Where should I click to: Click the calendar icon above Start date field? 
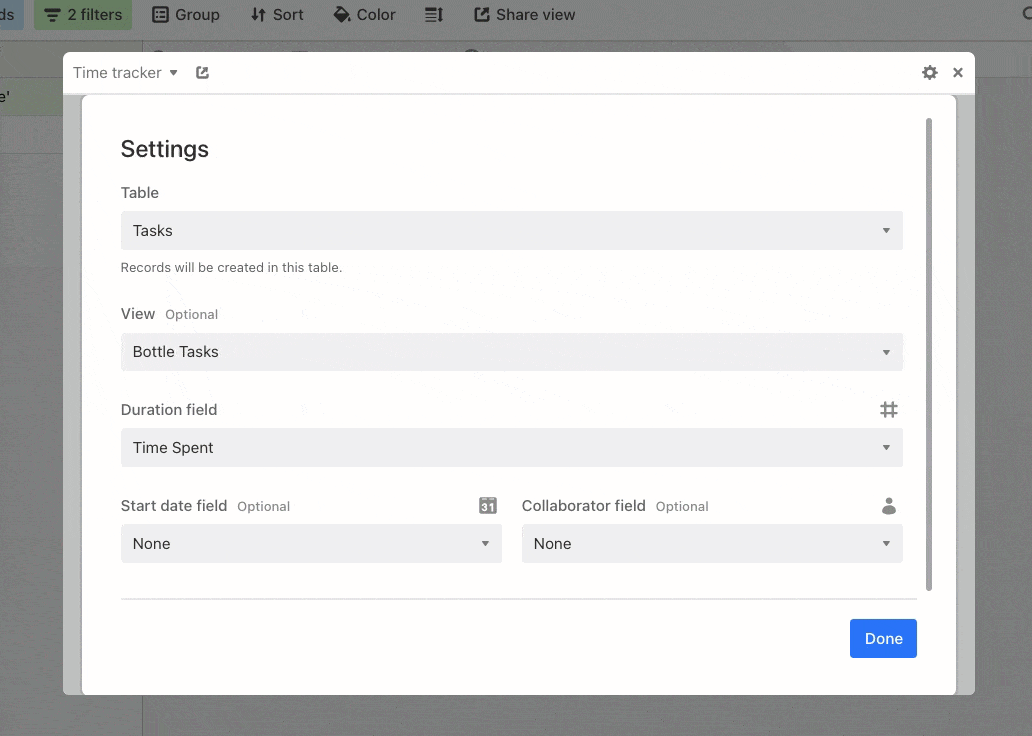[487, 506]
